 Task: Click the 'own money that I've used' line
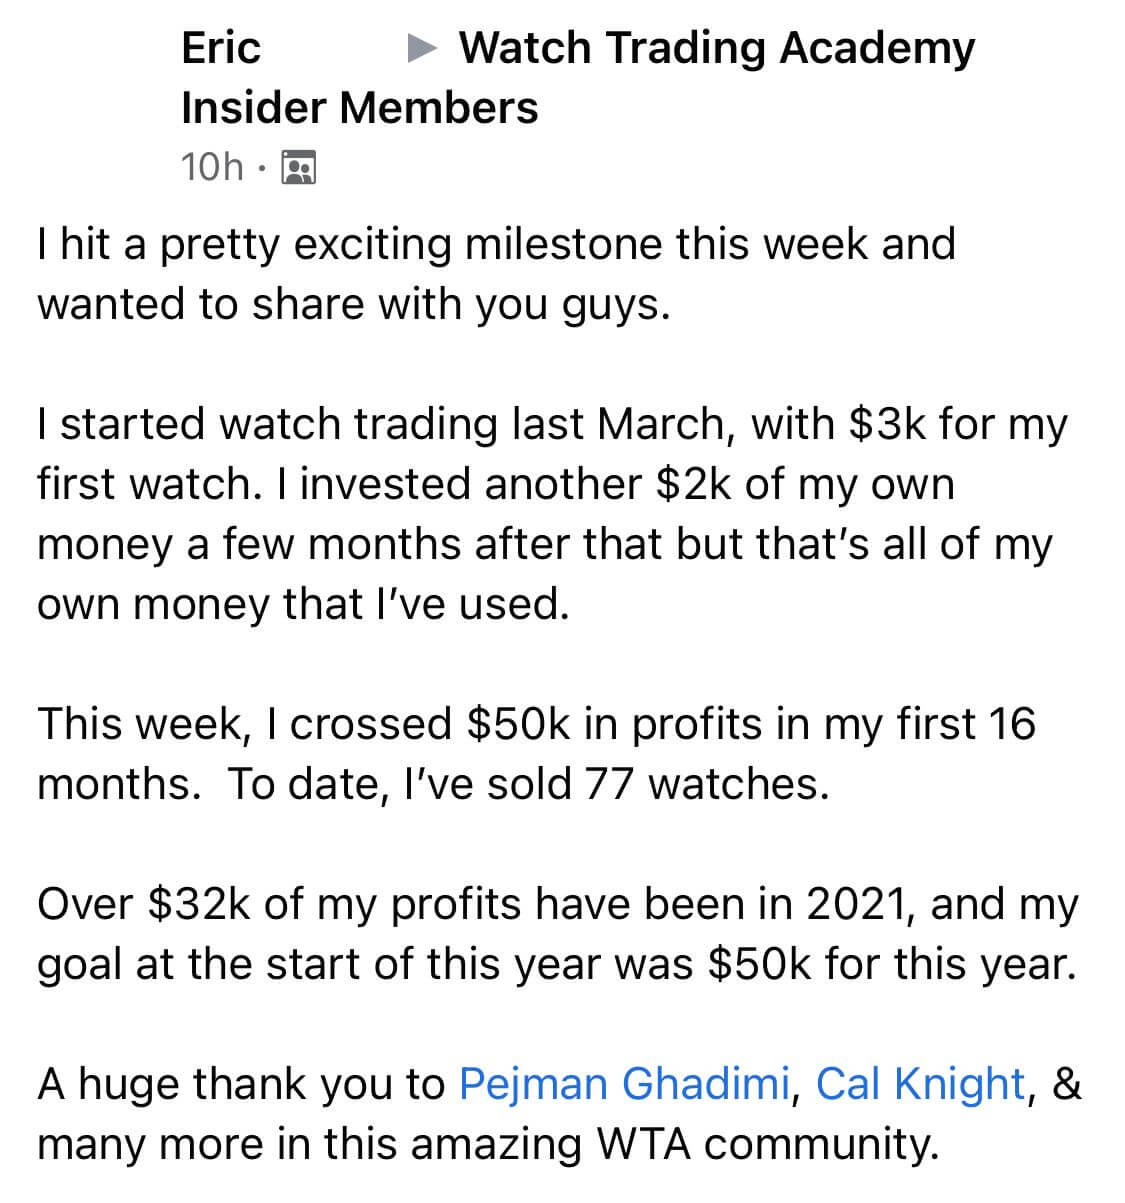tap(302, 604)
